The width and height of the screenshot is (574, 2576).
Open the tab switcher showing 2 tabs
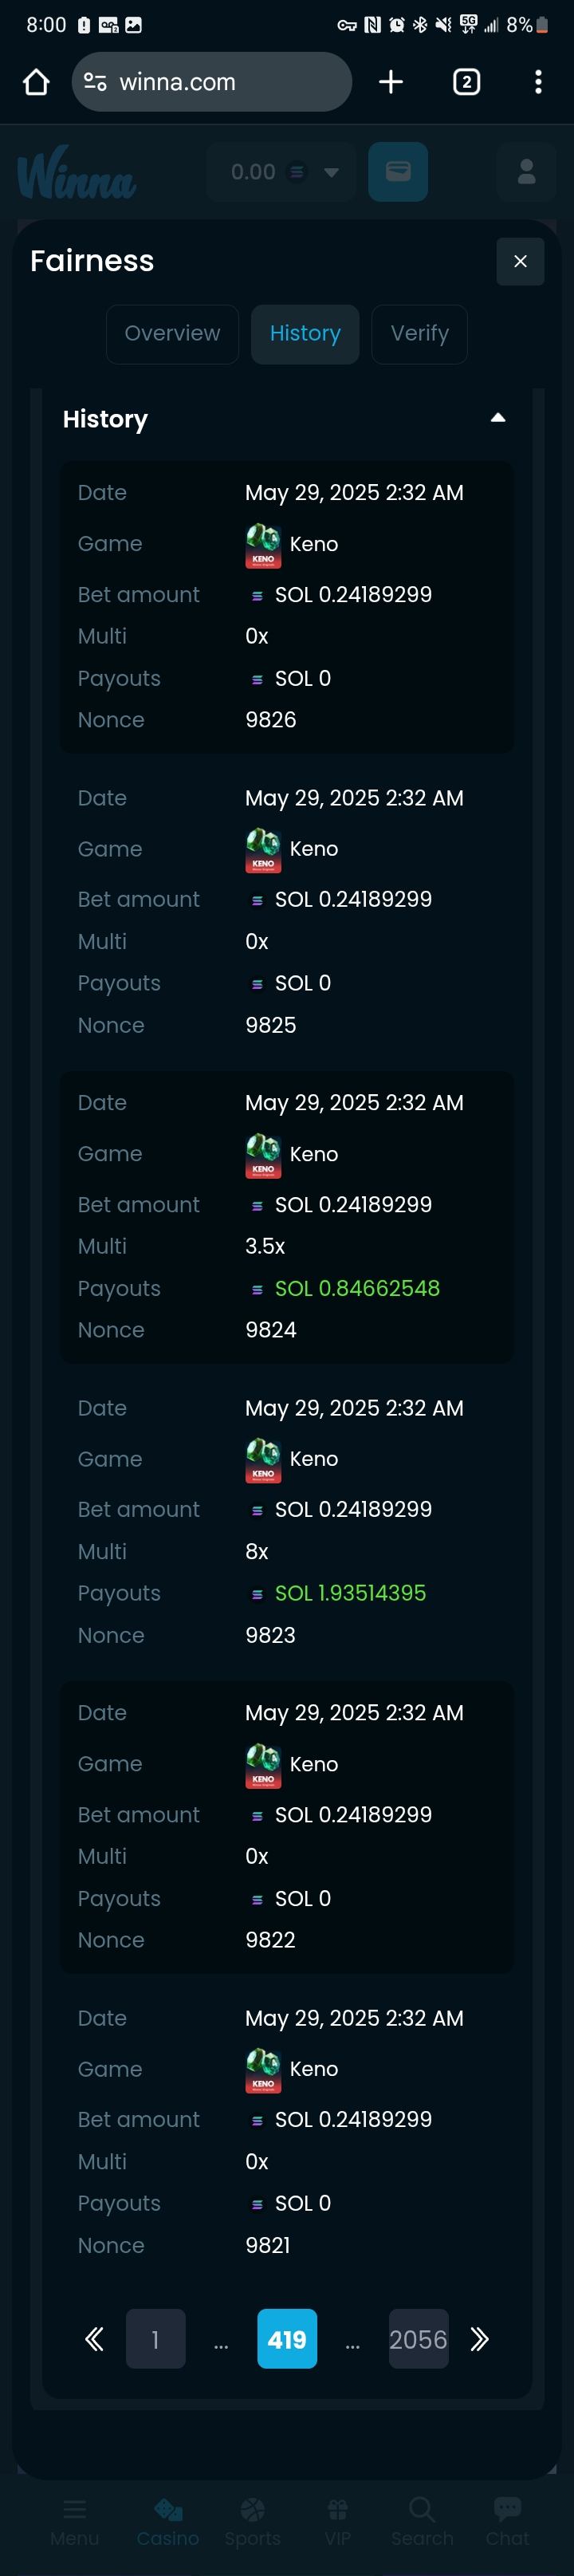pos(466,82)
